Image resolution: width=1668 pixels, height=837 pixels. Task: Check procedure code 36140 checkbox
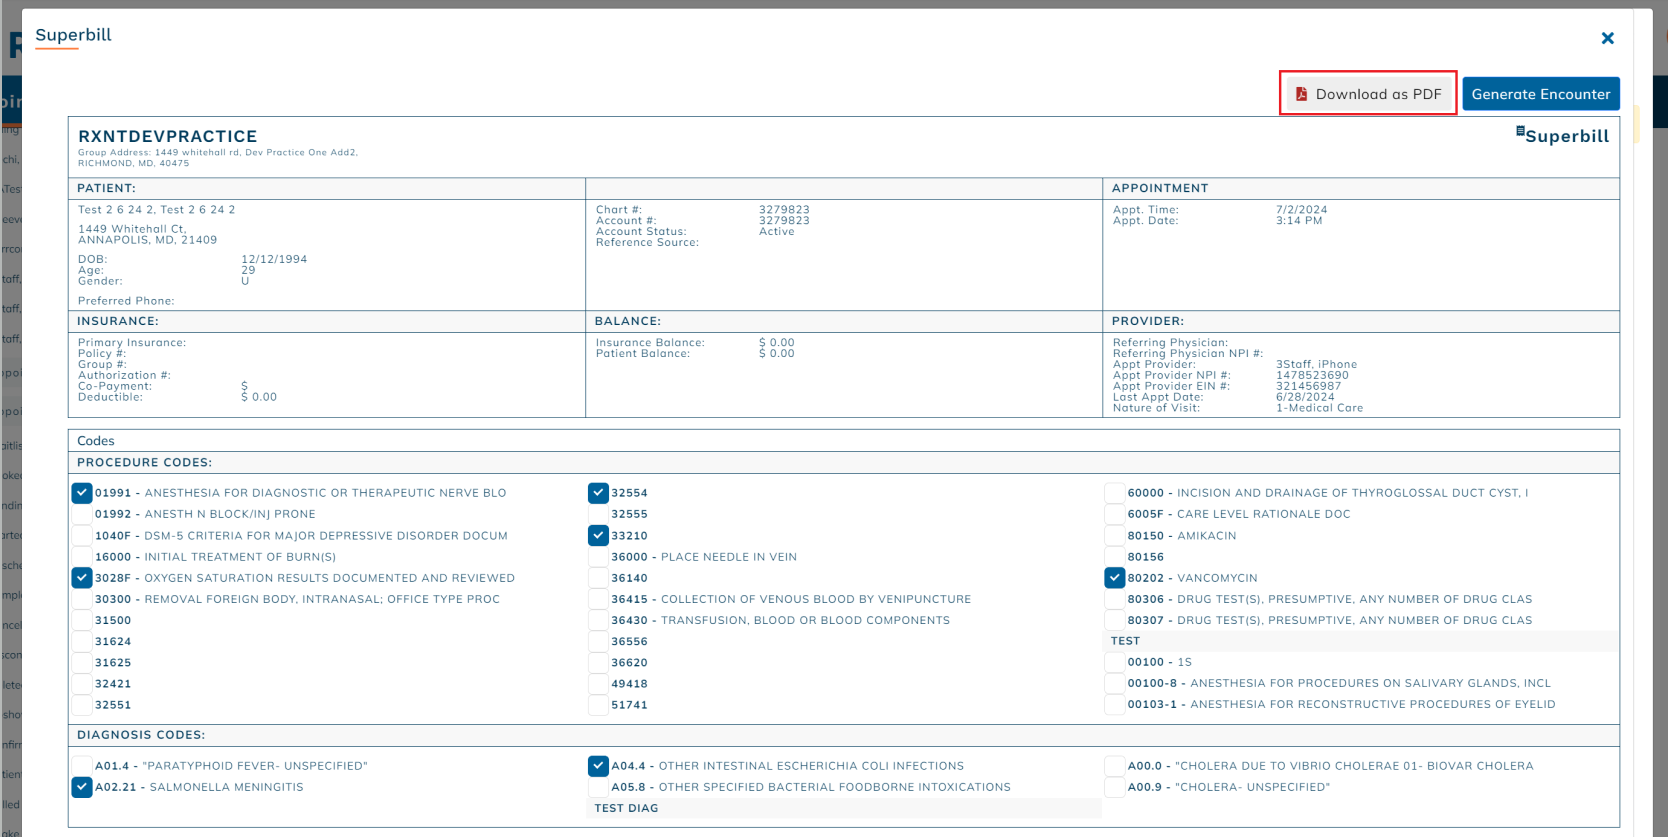[598, 578]
